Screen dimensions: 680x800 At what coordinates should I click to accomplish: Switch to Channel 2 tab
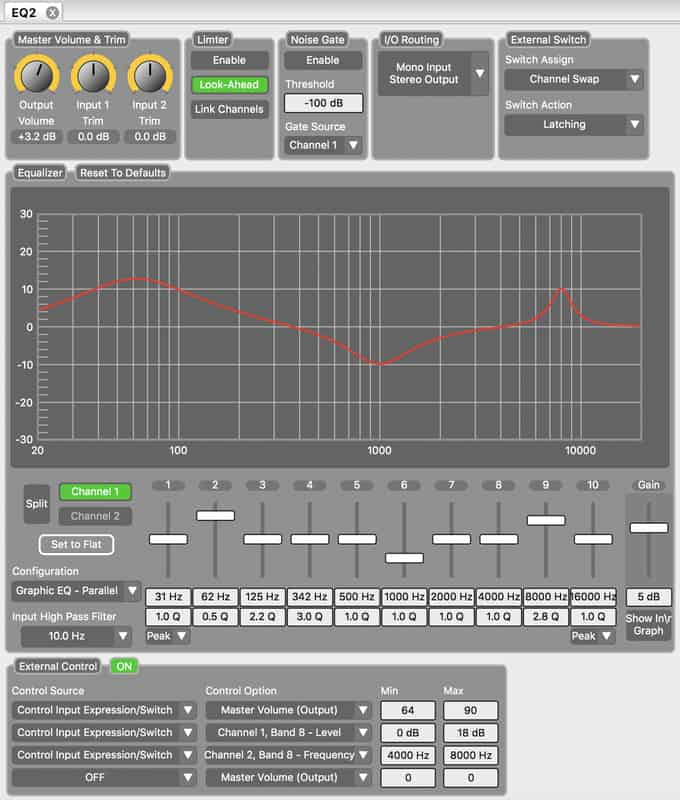[95, 516]
